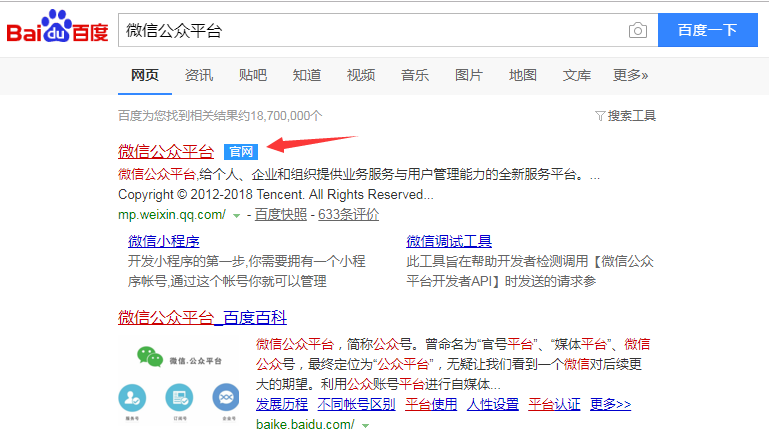Select the 网页 tab

point(145,75)
